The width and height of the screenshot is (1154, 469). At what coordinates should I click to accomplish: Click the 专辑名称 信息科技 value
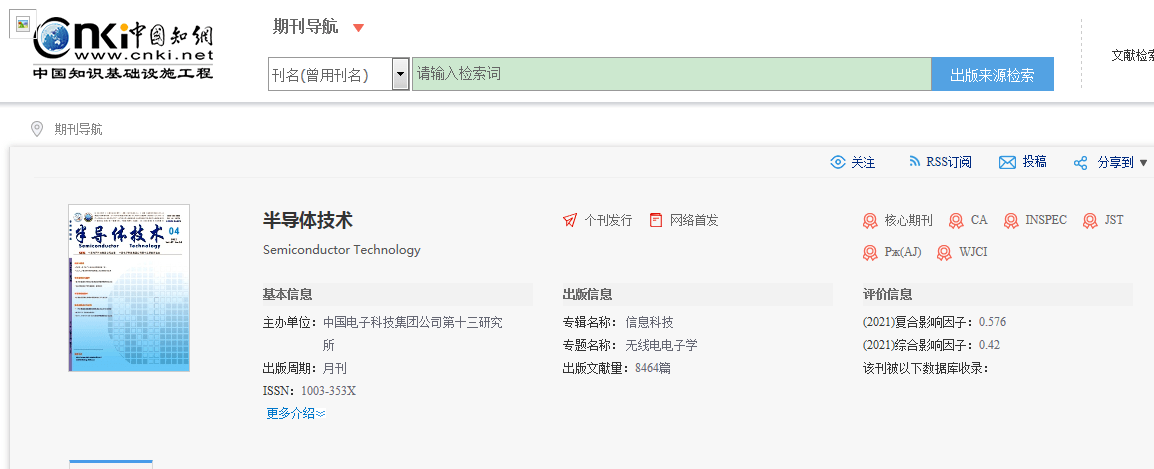point(649,322)
